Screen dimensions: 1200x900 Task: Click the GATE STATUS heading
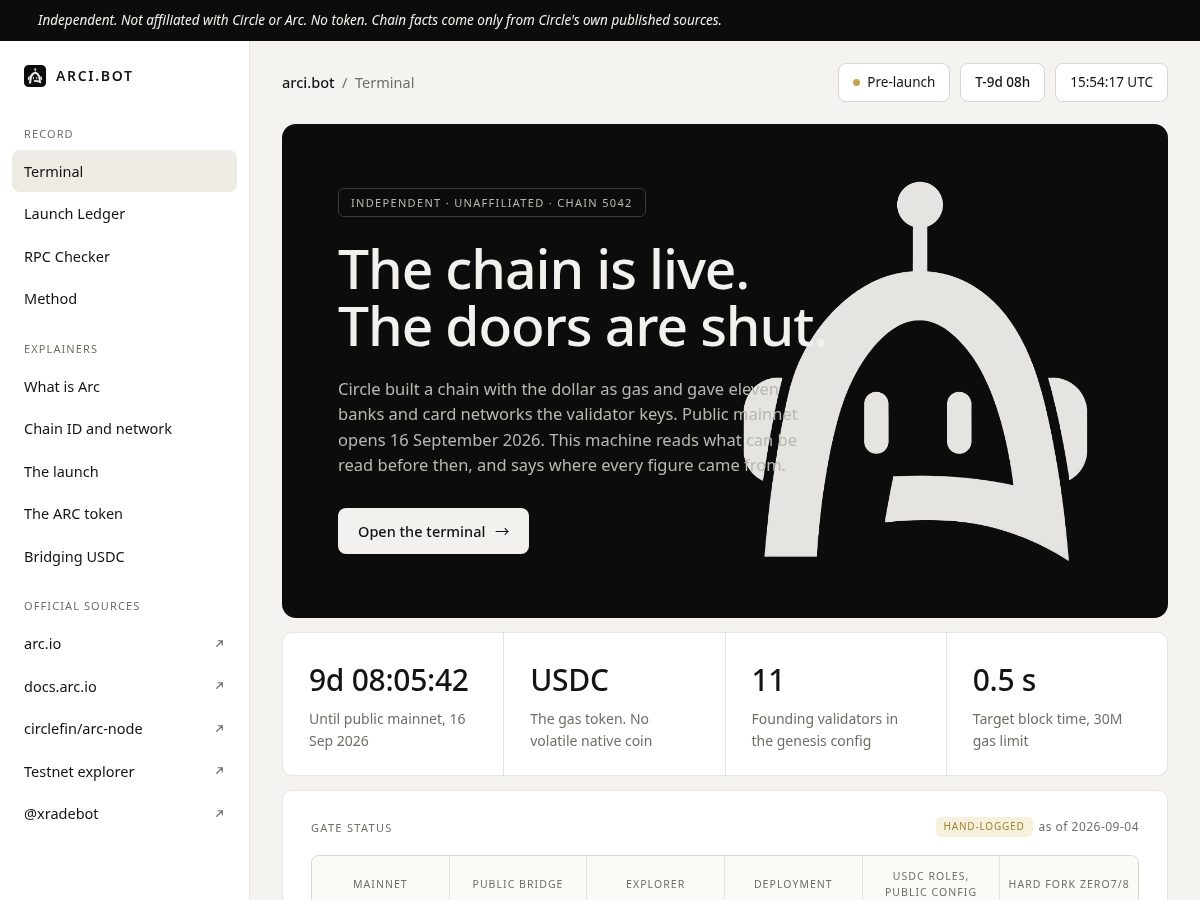pos(351,828)
